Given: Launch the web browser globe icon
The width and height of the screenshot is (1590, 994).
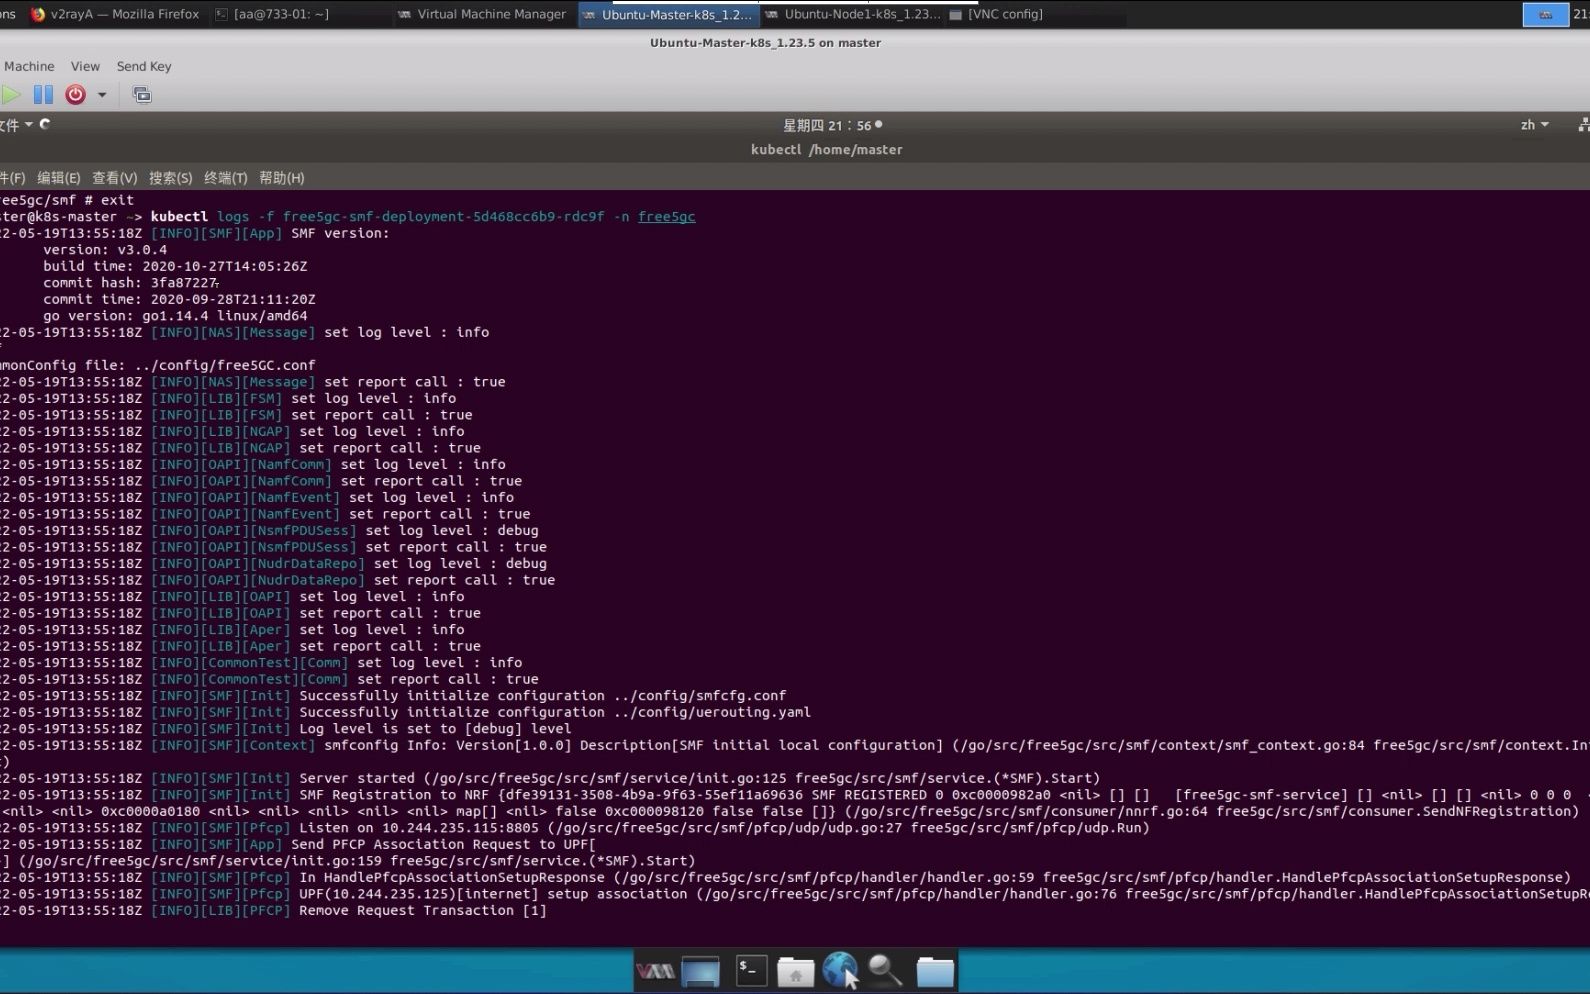Looking at the screenshot, I should pos(840,970).
